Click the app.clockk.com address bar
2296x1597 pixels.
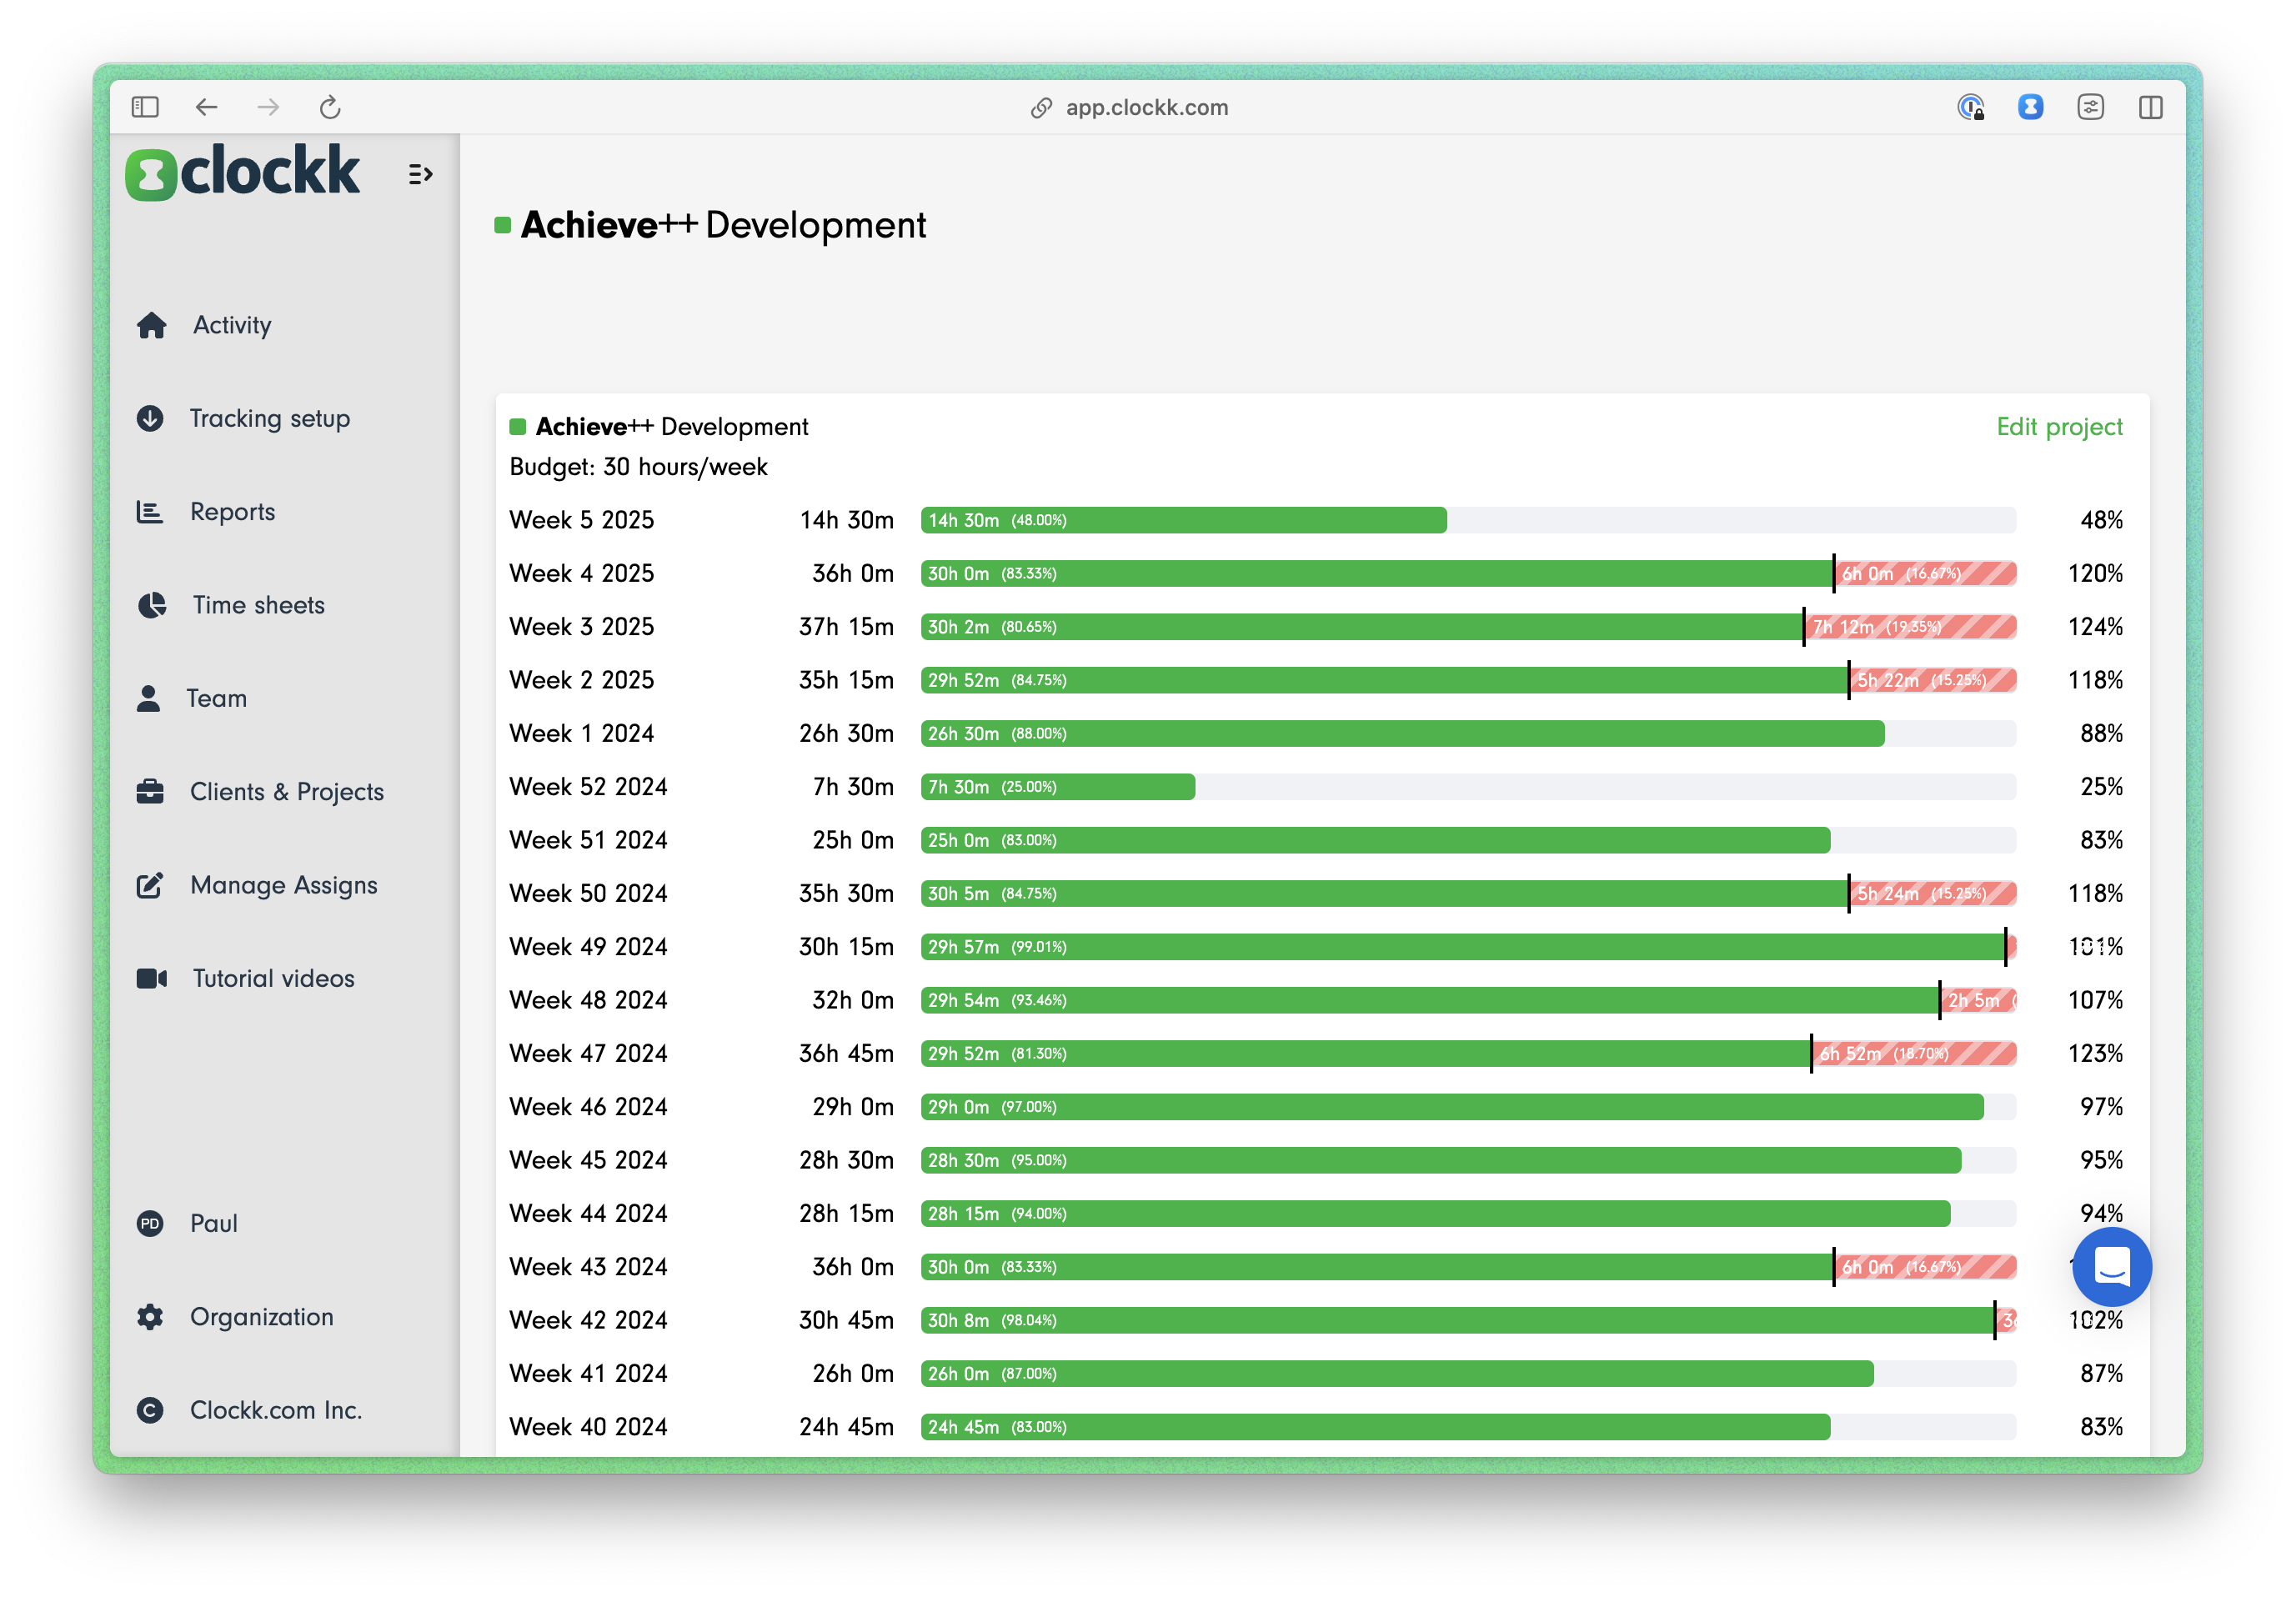[1146, 107]
